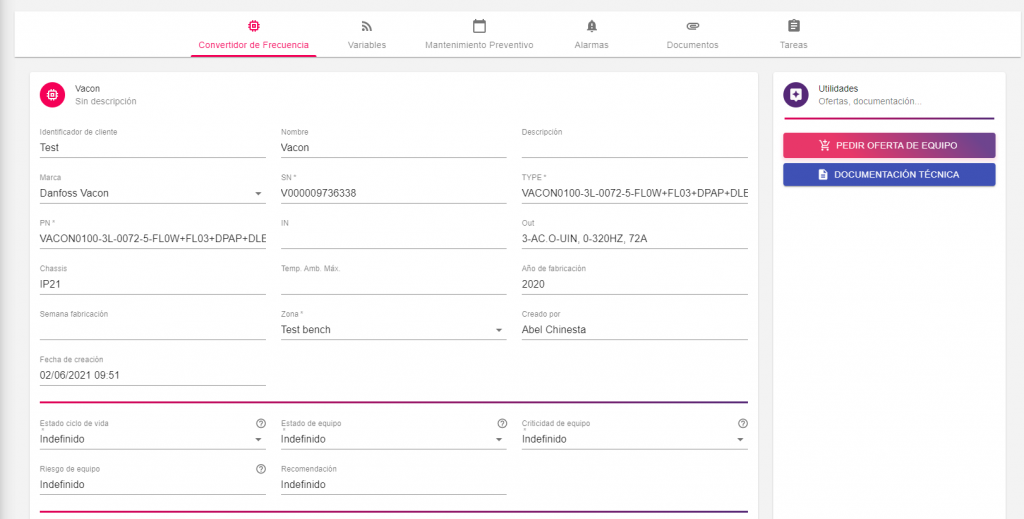Screen dimensions: 1024x519
Task: Click help icon beside Riesgo de equipo
Action: 260,468
